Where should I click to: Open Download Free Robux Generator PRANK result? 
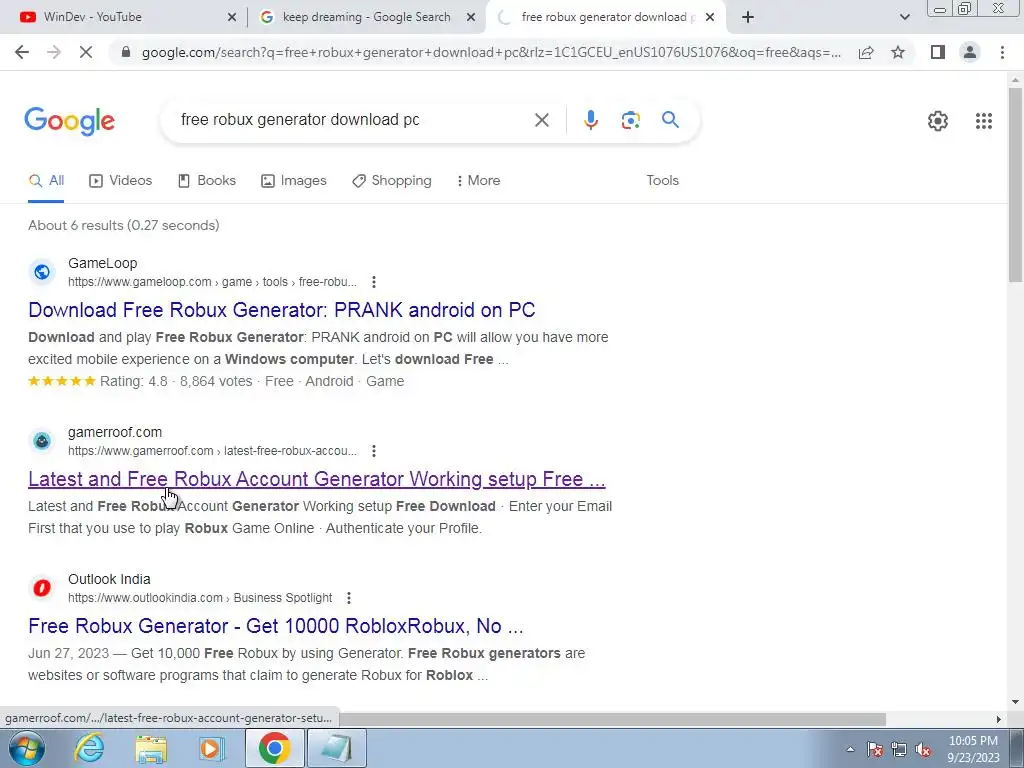(281, 310)
